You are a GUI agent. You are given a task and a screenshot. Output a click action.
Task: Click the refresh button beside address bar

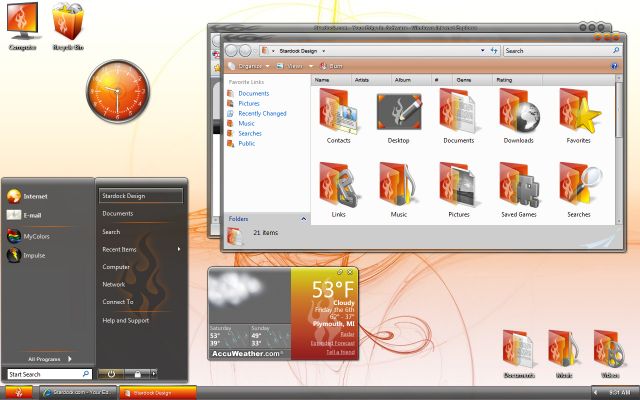(494, 51)
